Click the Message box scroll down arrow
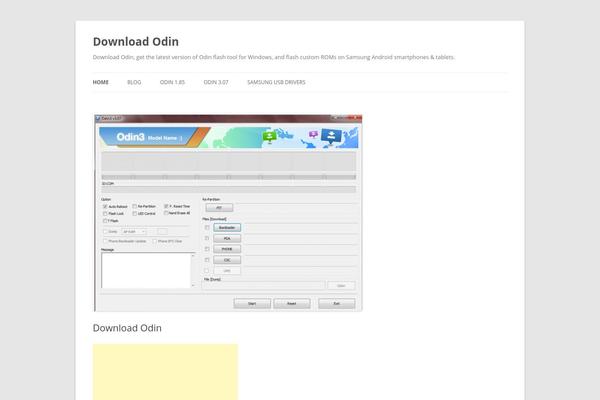The height and width of the screenshot is (400, 600). (x=193, y=285)
